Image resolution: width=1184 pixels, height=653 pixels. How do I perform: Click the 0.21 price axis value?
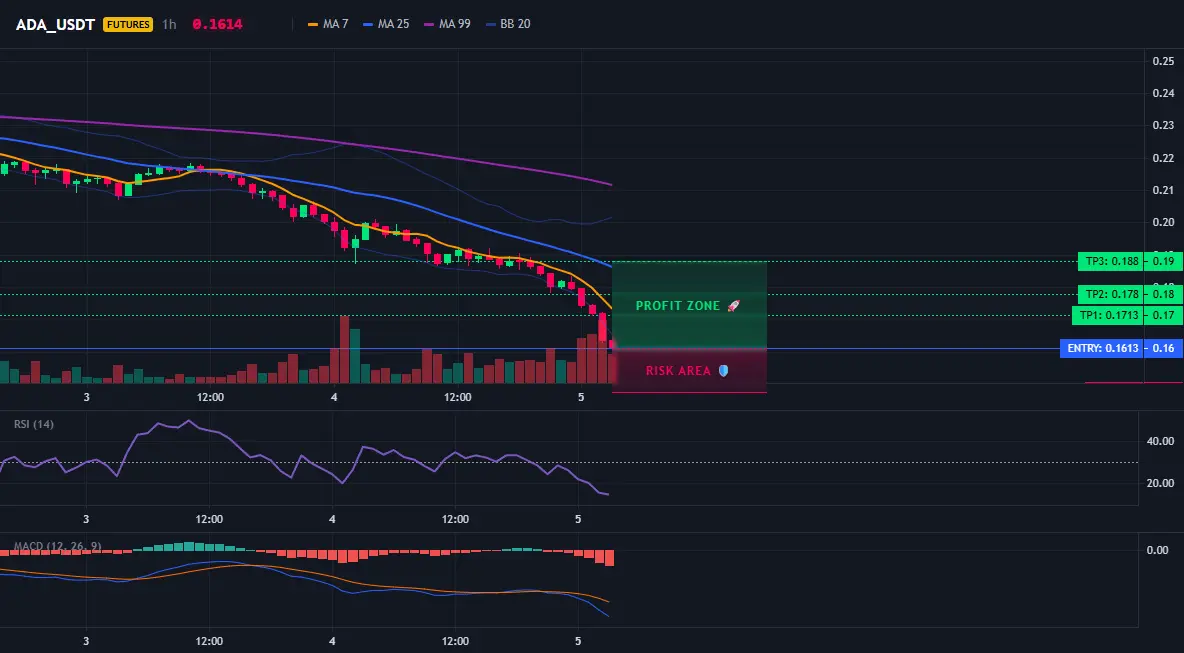(1164, 190)
